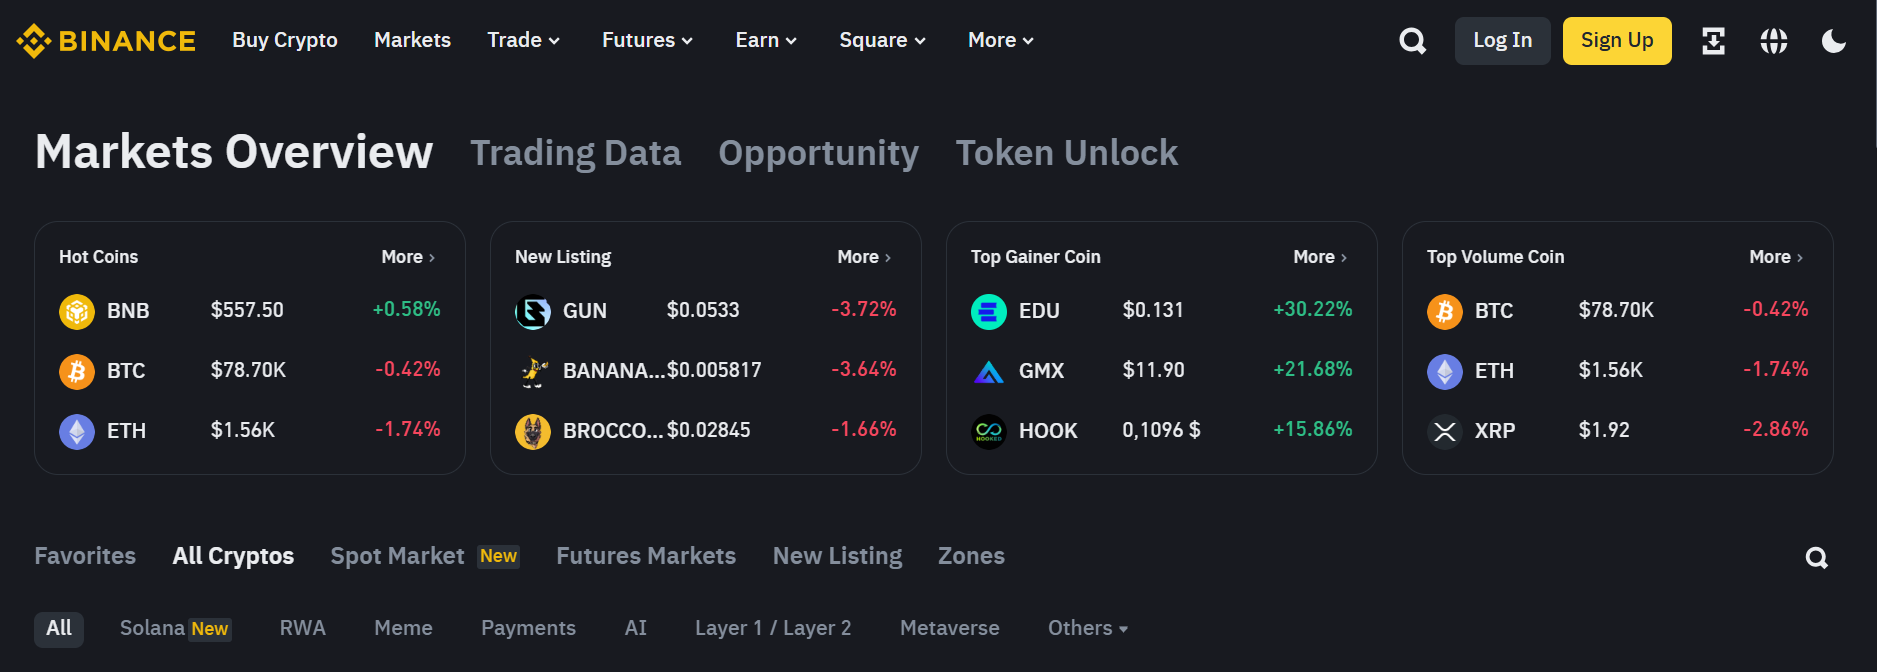This screenshot has width=1877, height=672.
Task: Filter by the RWA category
Action: coord(303,628)
